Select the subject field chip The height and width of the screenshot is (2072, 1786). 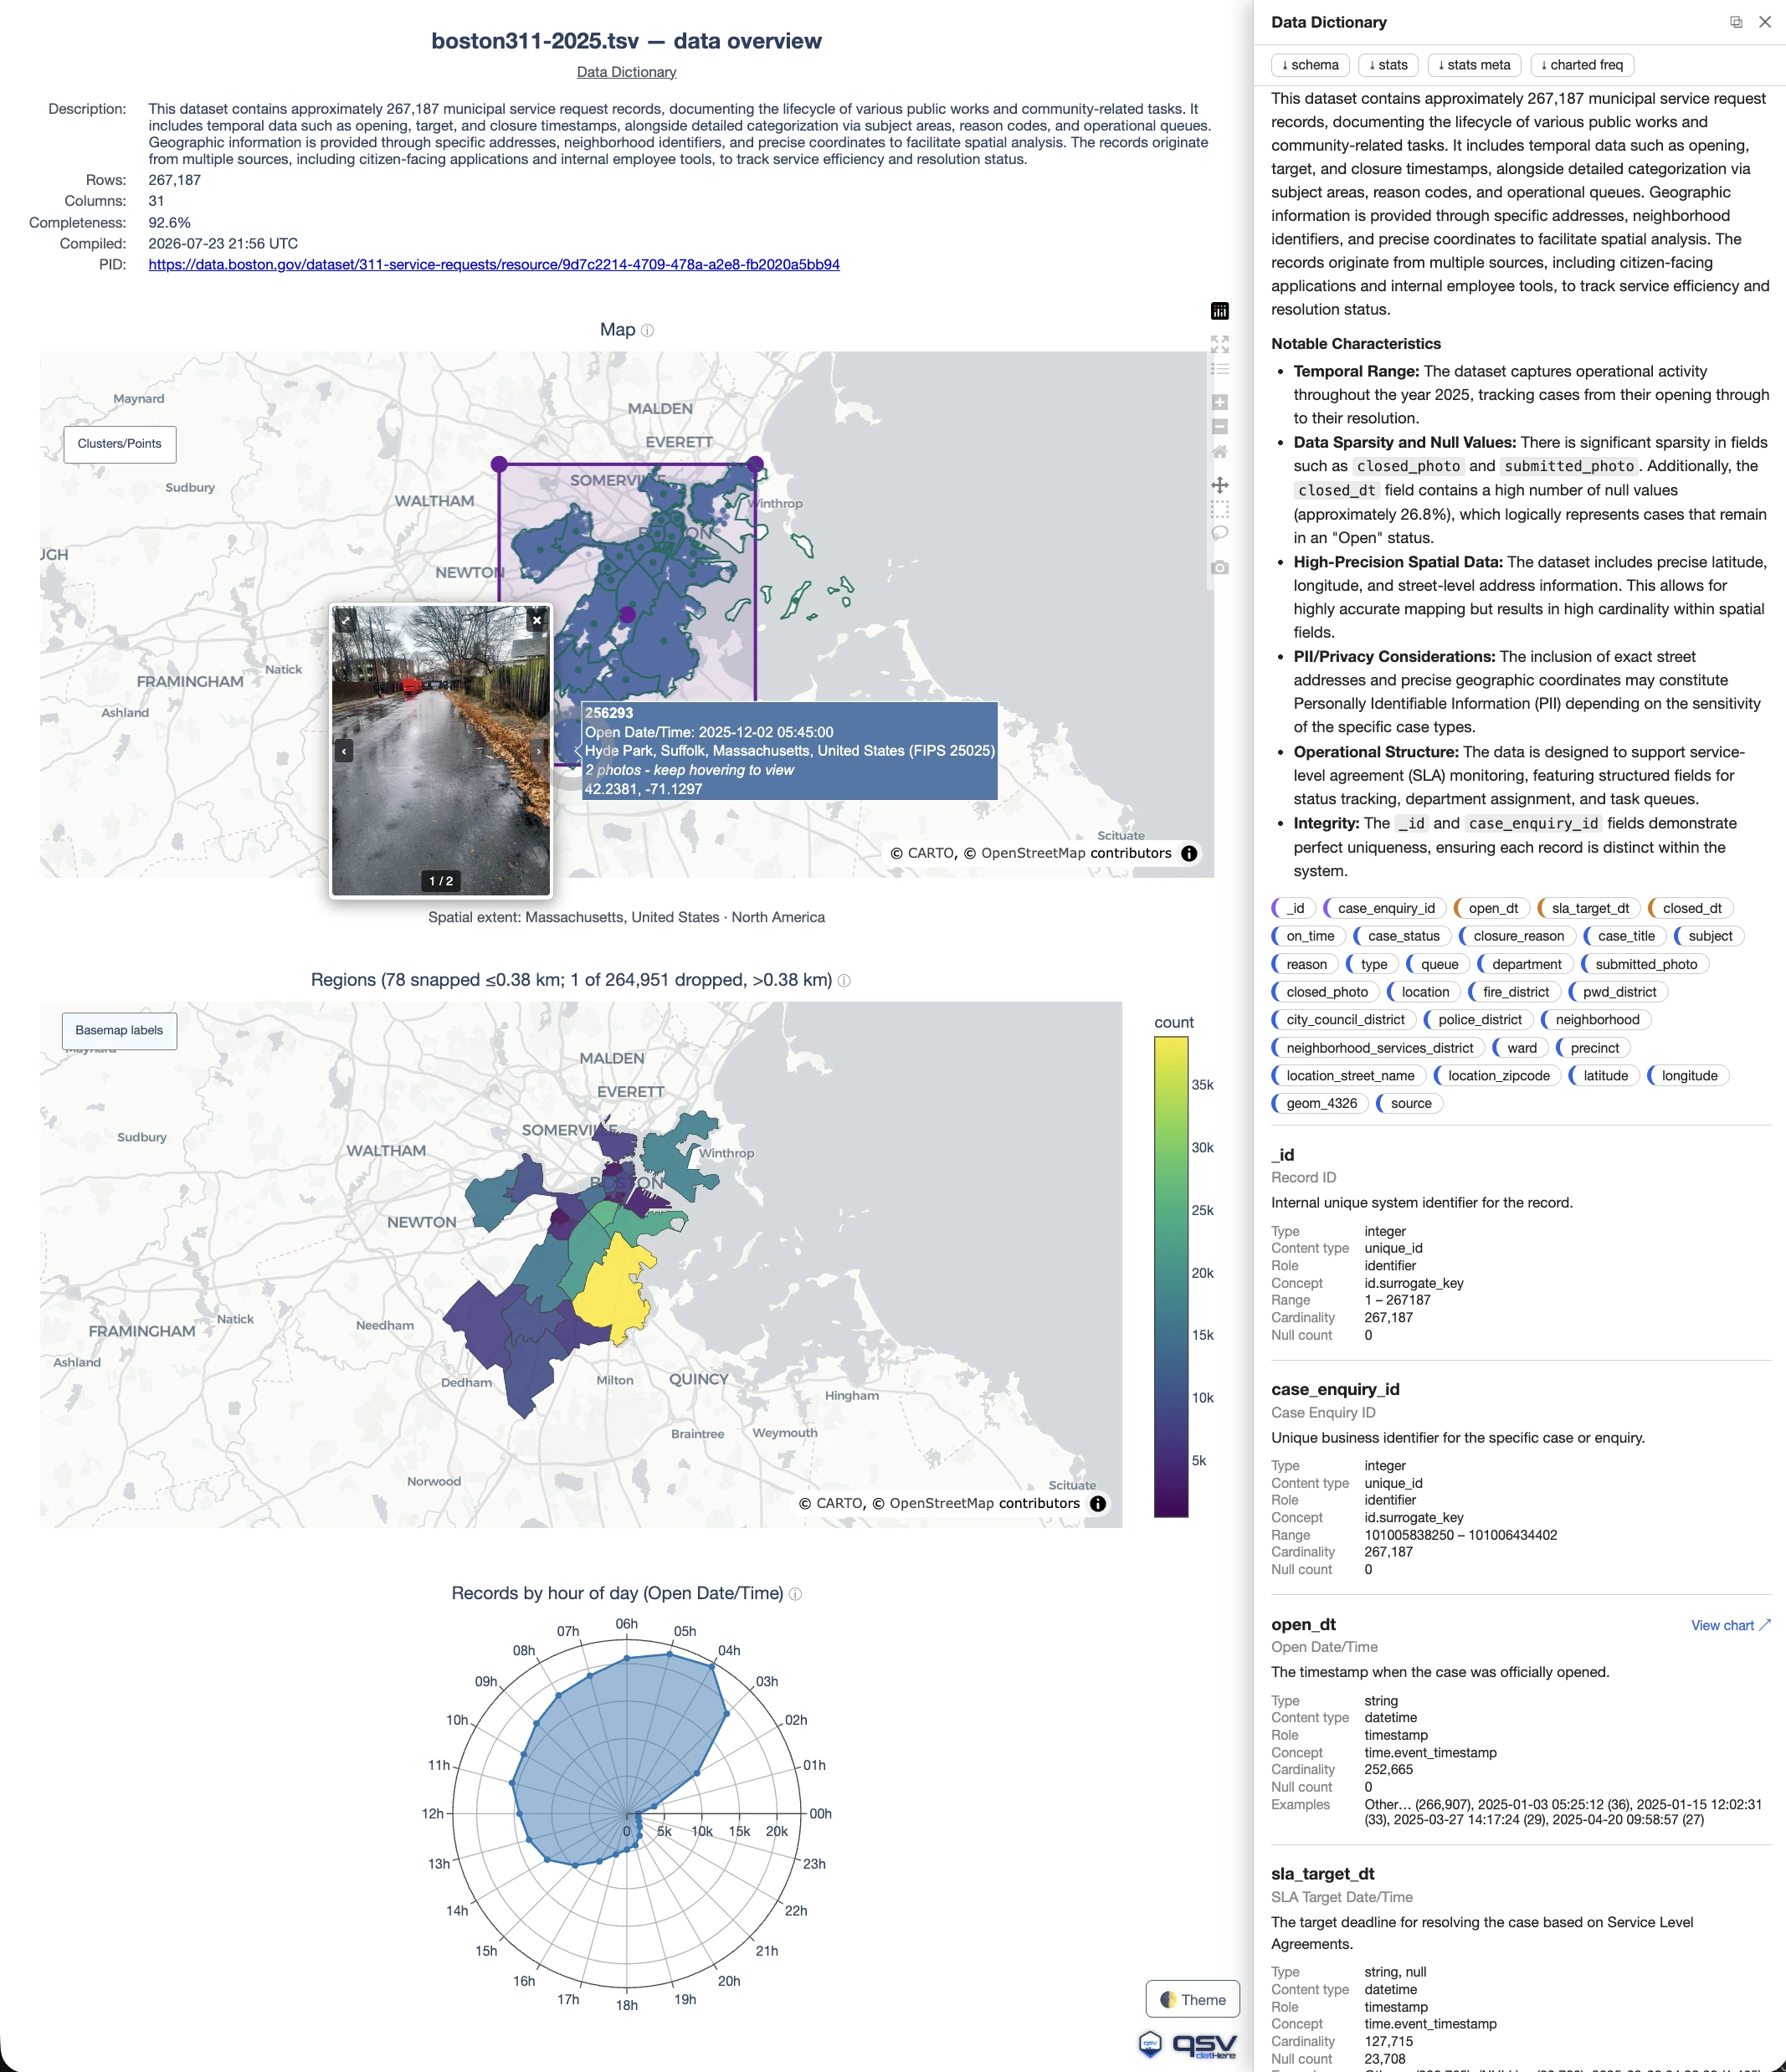[x=1709, y=937]
